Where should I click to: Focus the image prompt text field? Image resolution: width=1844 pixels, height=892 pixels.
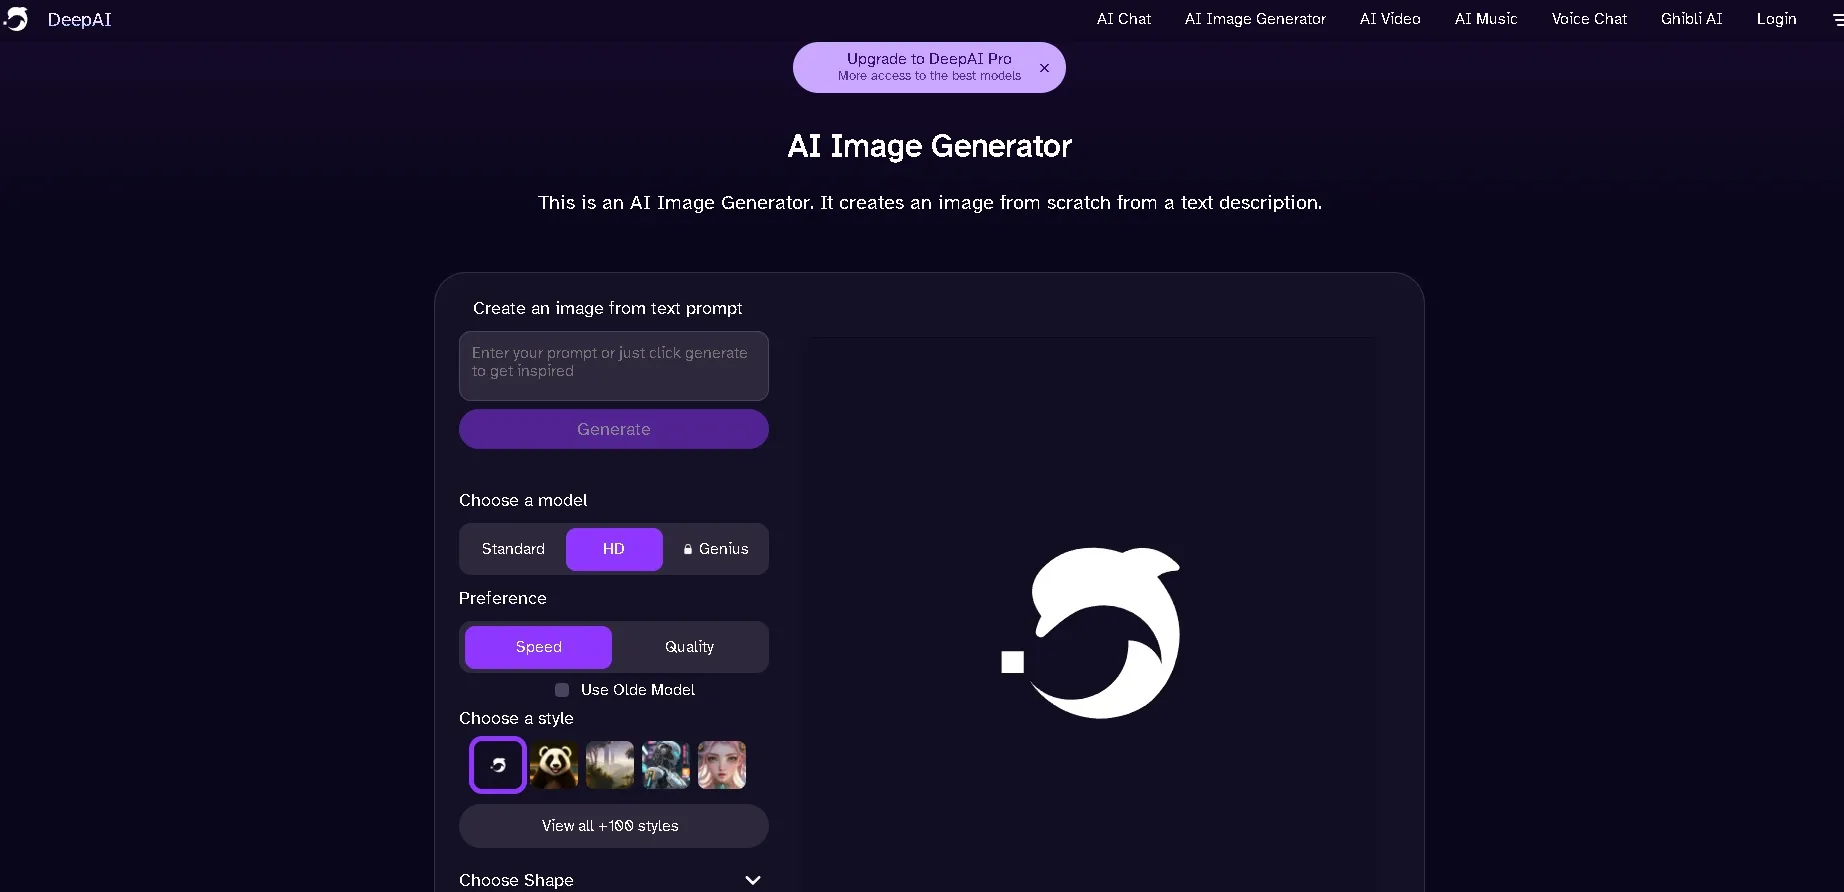614,366
